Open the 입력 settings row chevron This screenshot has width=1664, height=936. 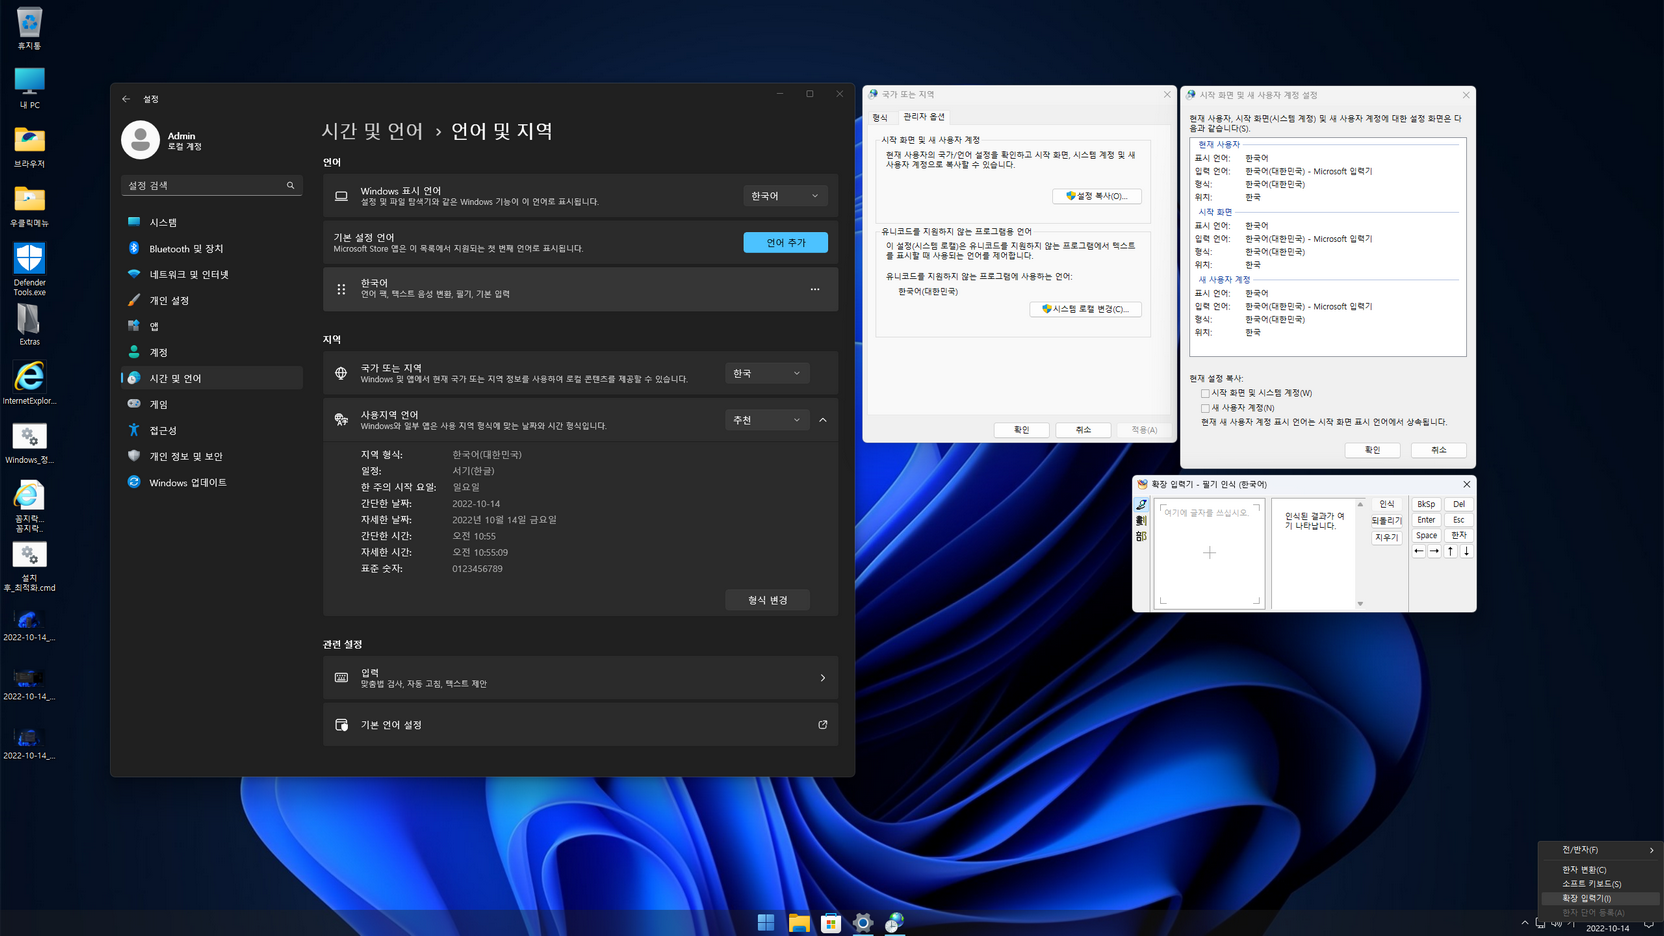(823, 678)
